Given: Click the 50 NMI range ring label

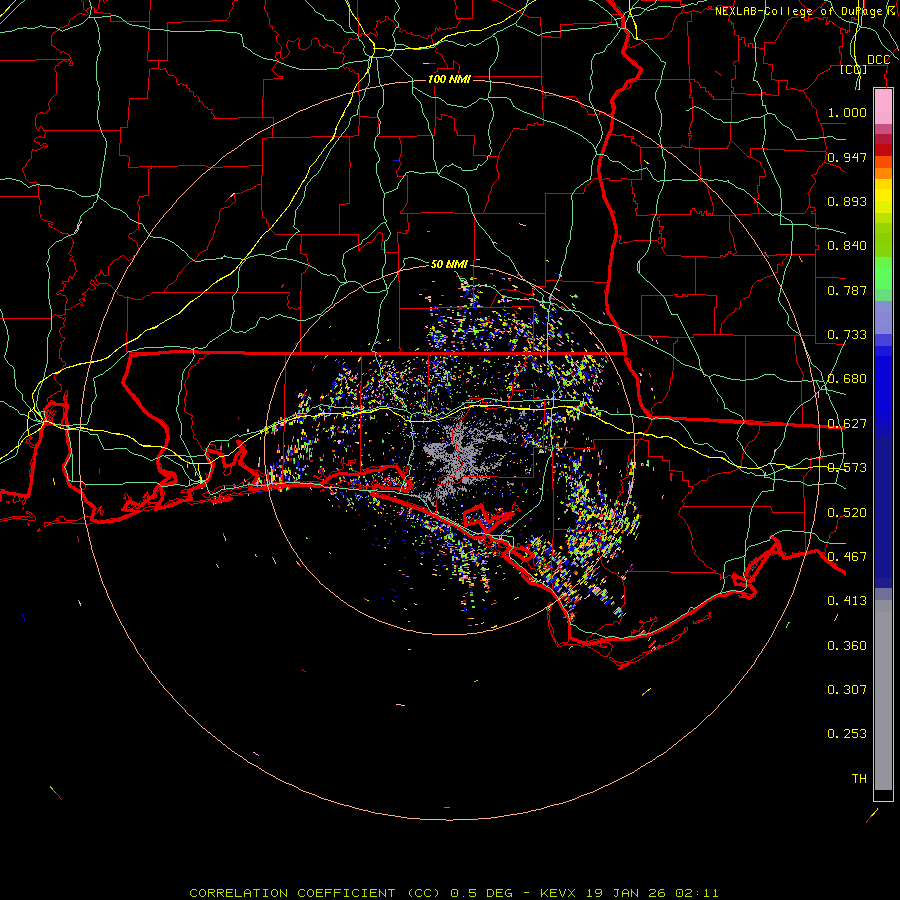Looking at the screenshot, I should pyautogui.click(x=449, y=264).
